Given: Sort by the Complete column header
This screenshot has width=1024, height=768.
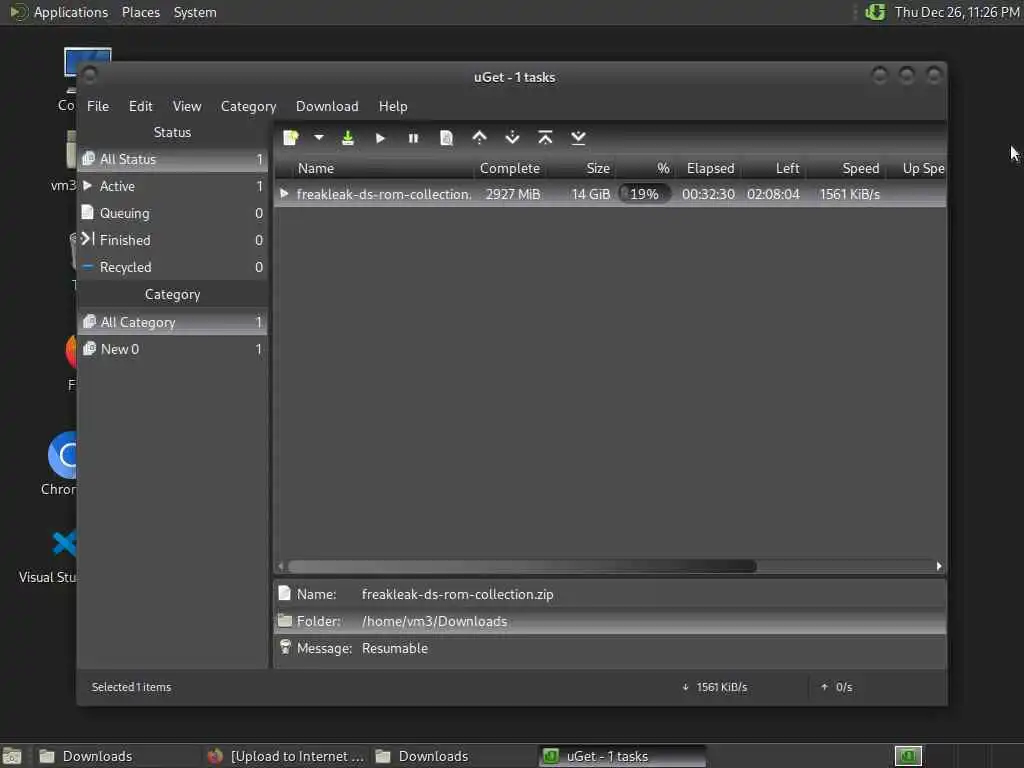Looking at the screenshot, I should (510, 168).
